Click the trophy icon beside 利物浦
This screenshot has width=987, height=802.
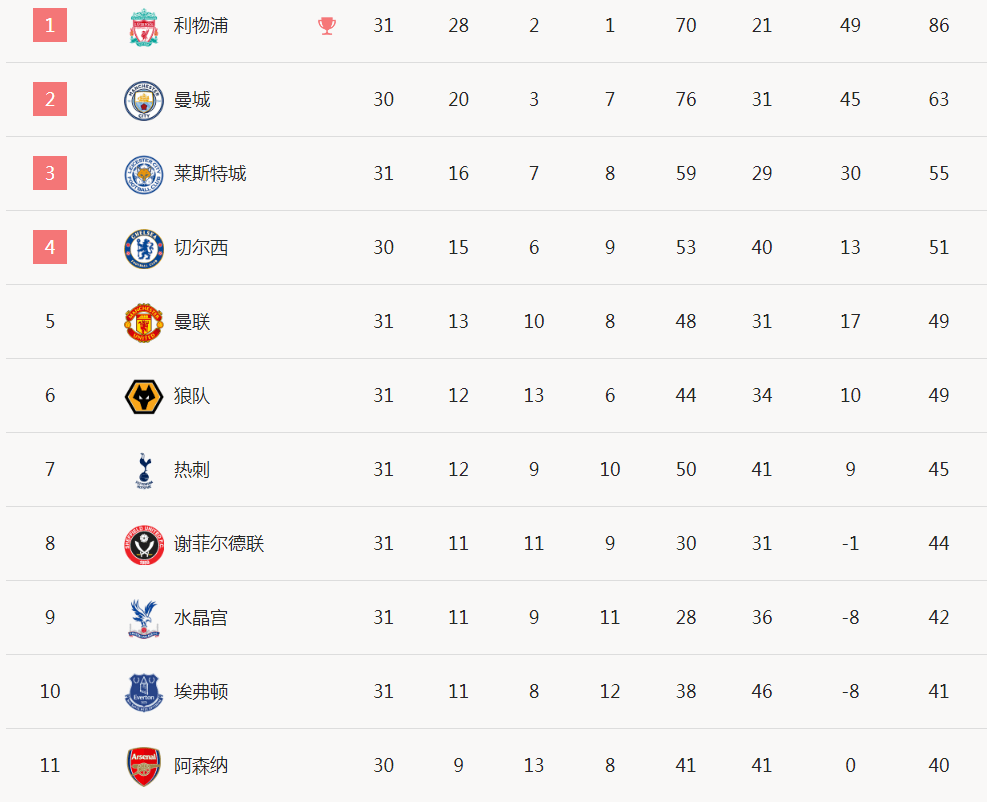[327, 26]
